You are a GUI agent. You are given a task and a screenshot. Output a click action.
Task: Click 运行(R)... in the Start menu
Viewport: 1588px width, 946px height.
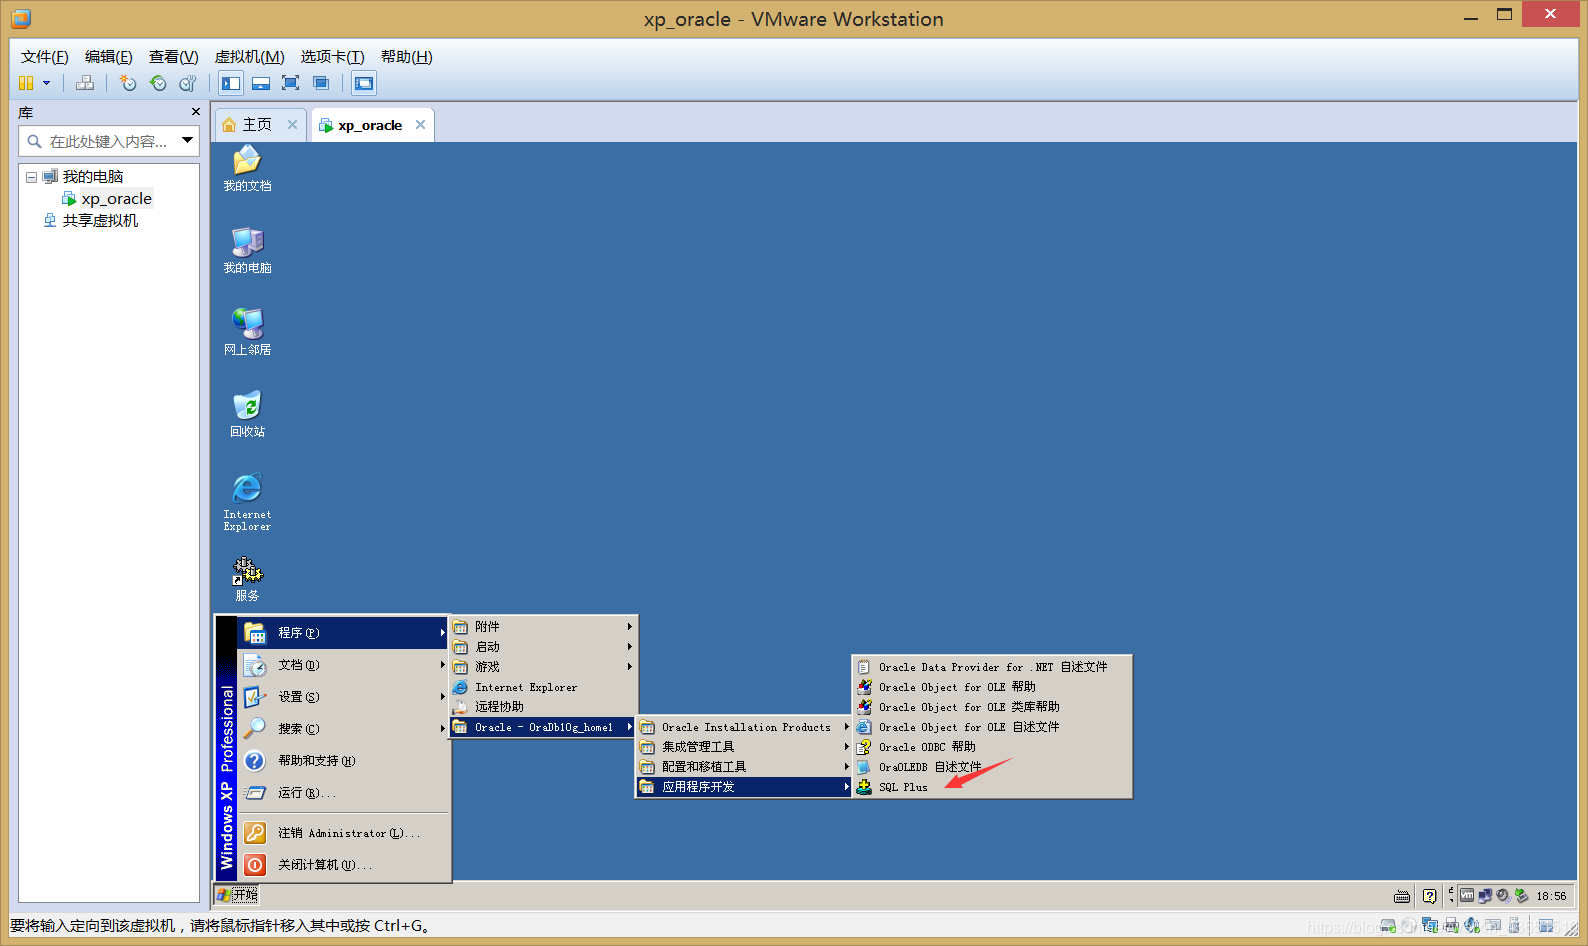(343, 793)
